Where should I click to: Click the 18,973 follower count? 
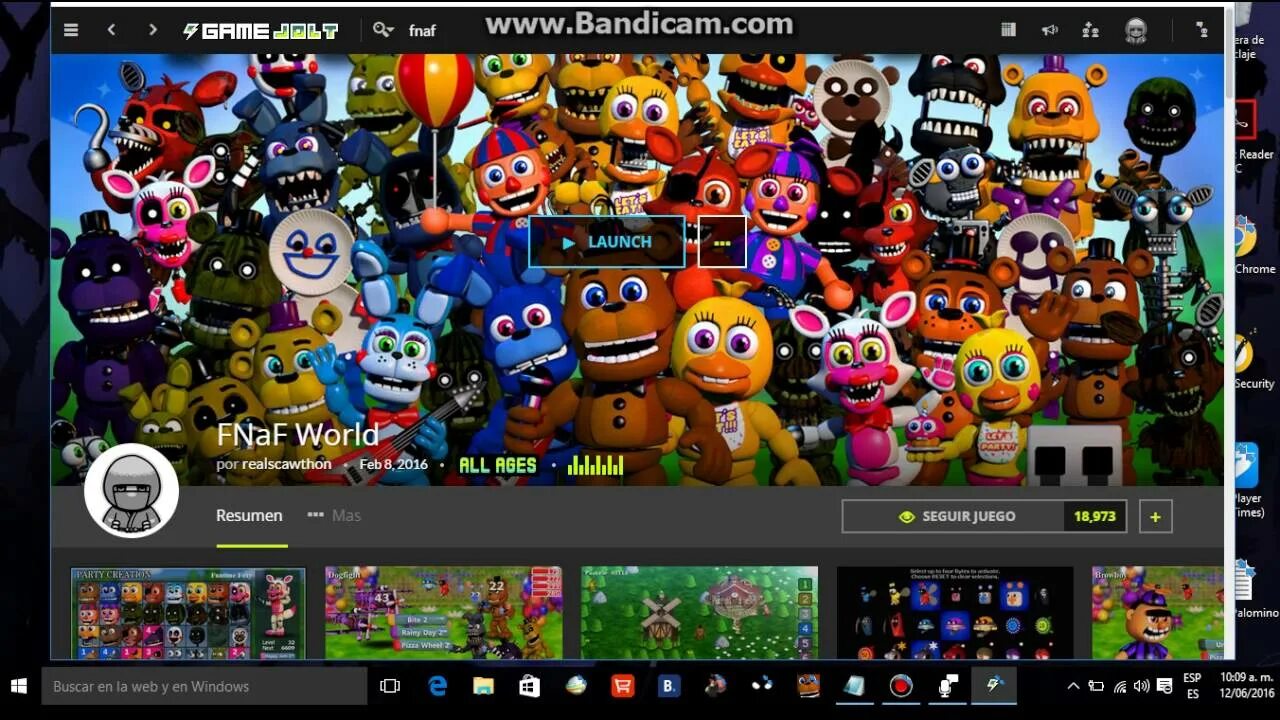(1095, 516)
